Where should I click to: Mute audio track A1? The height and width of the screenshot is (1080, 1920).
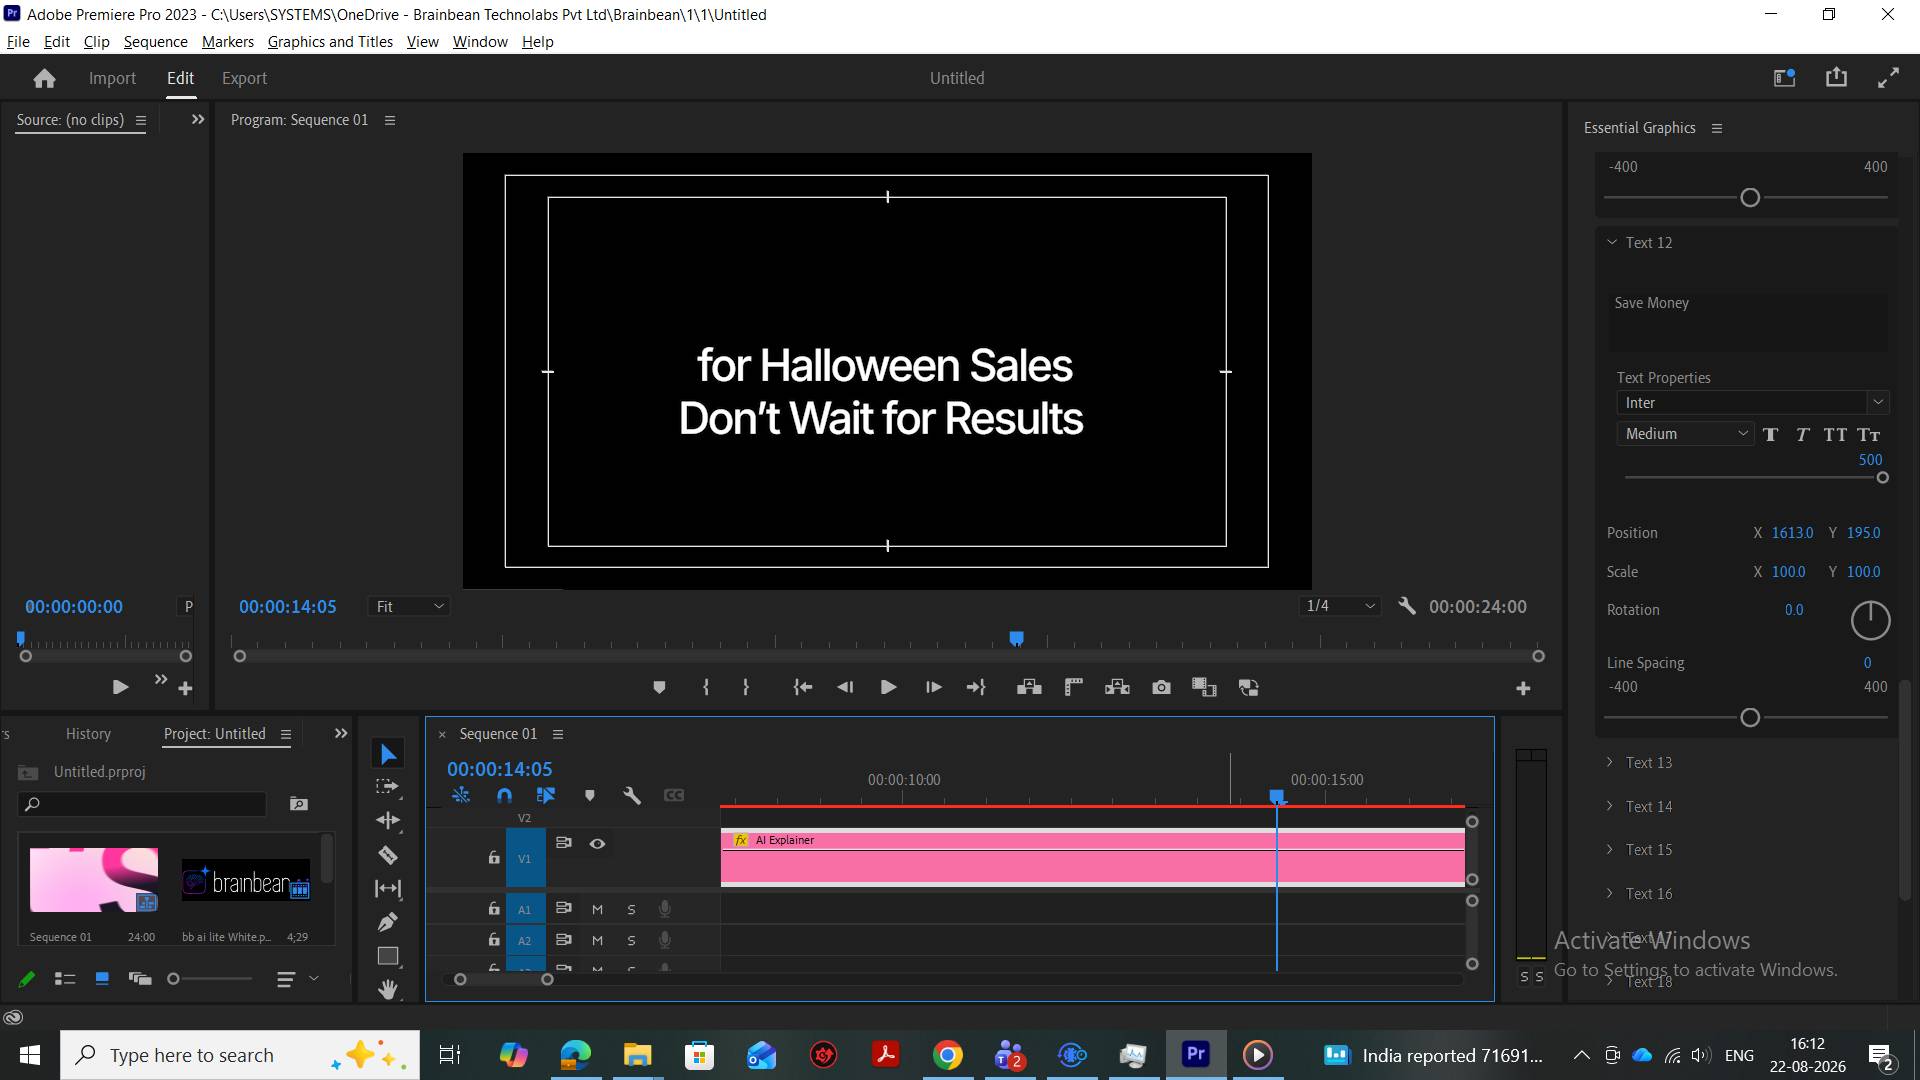(597, 909)
